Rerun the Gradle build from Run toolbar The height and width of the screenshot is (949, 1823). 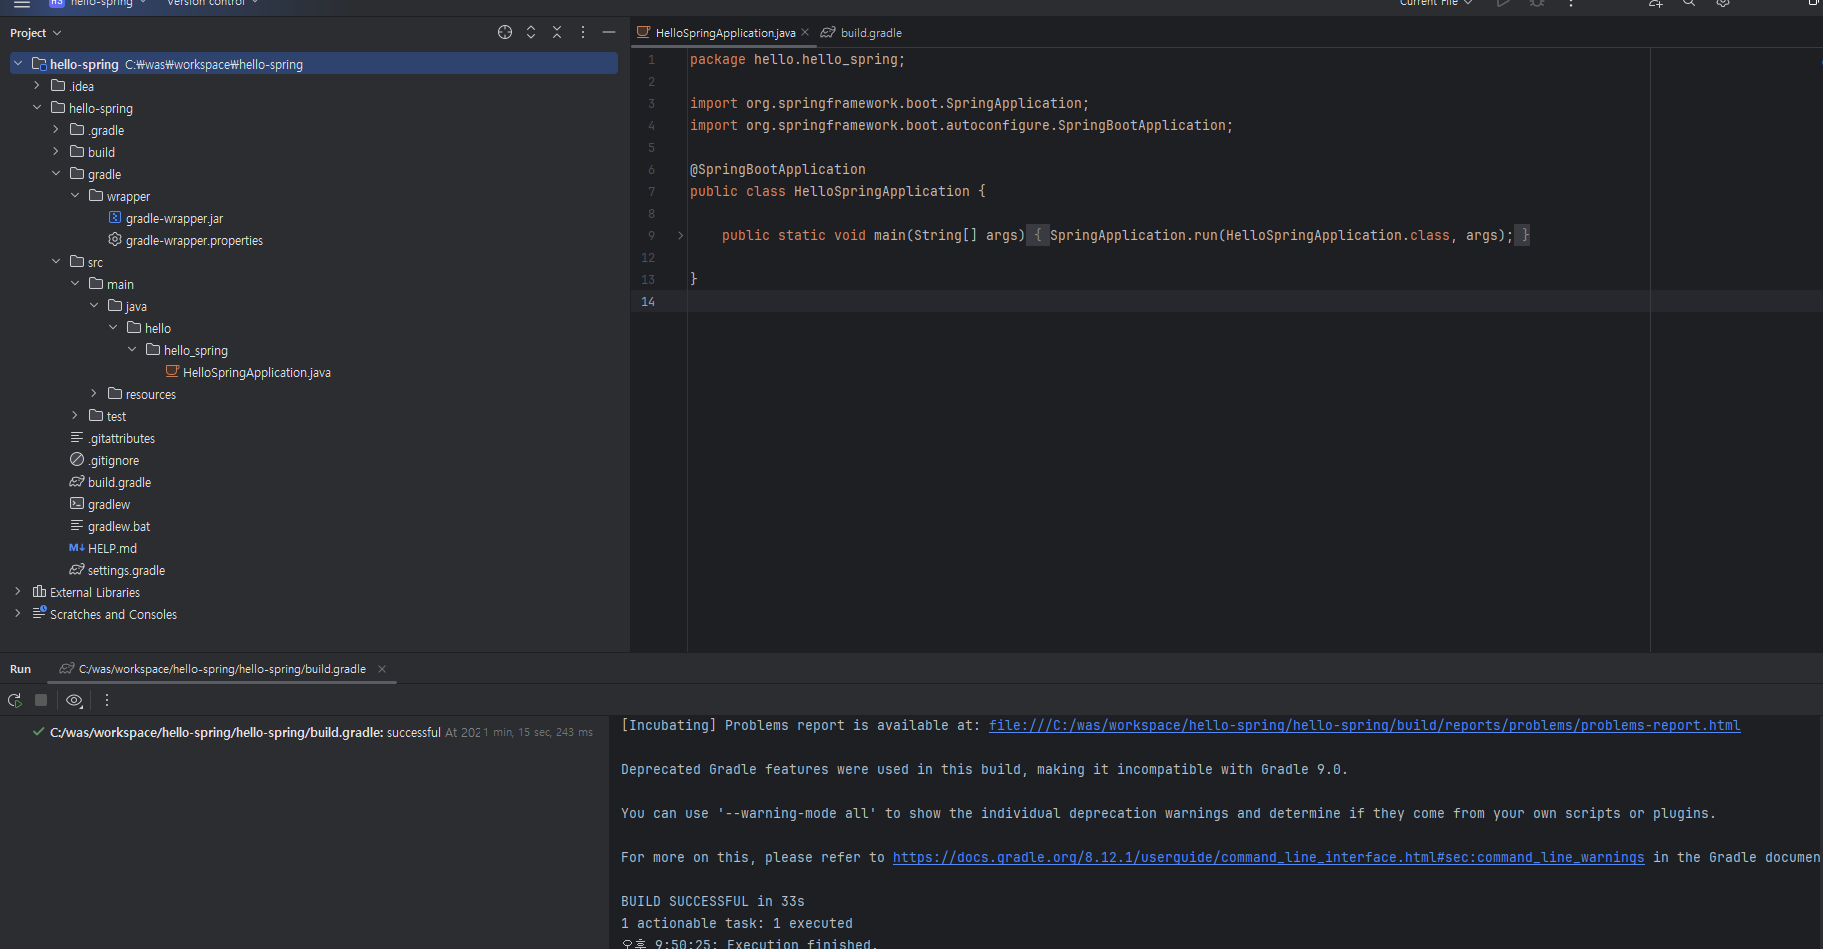[15, 701]
